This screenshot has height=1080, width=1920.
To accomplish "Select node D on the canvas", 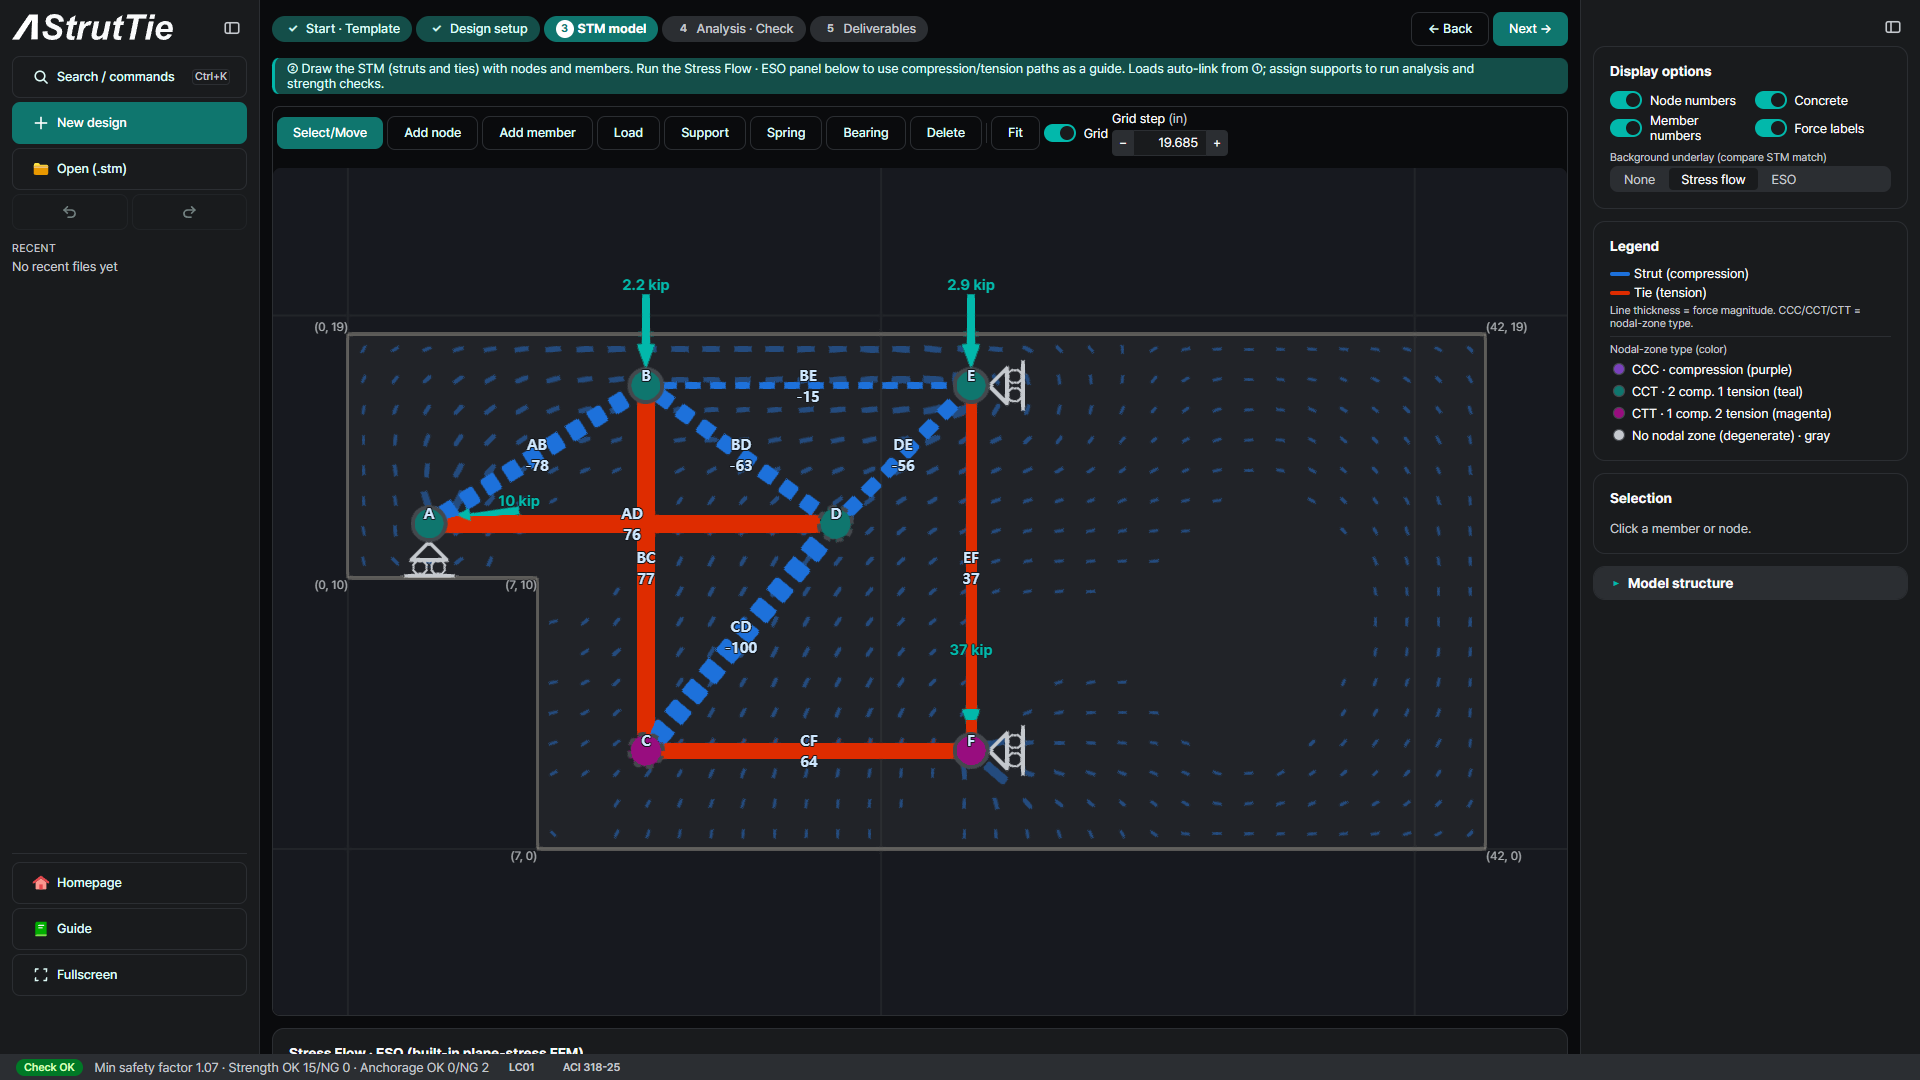I will click(x=836, y=521).
